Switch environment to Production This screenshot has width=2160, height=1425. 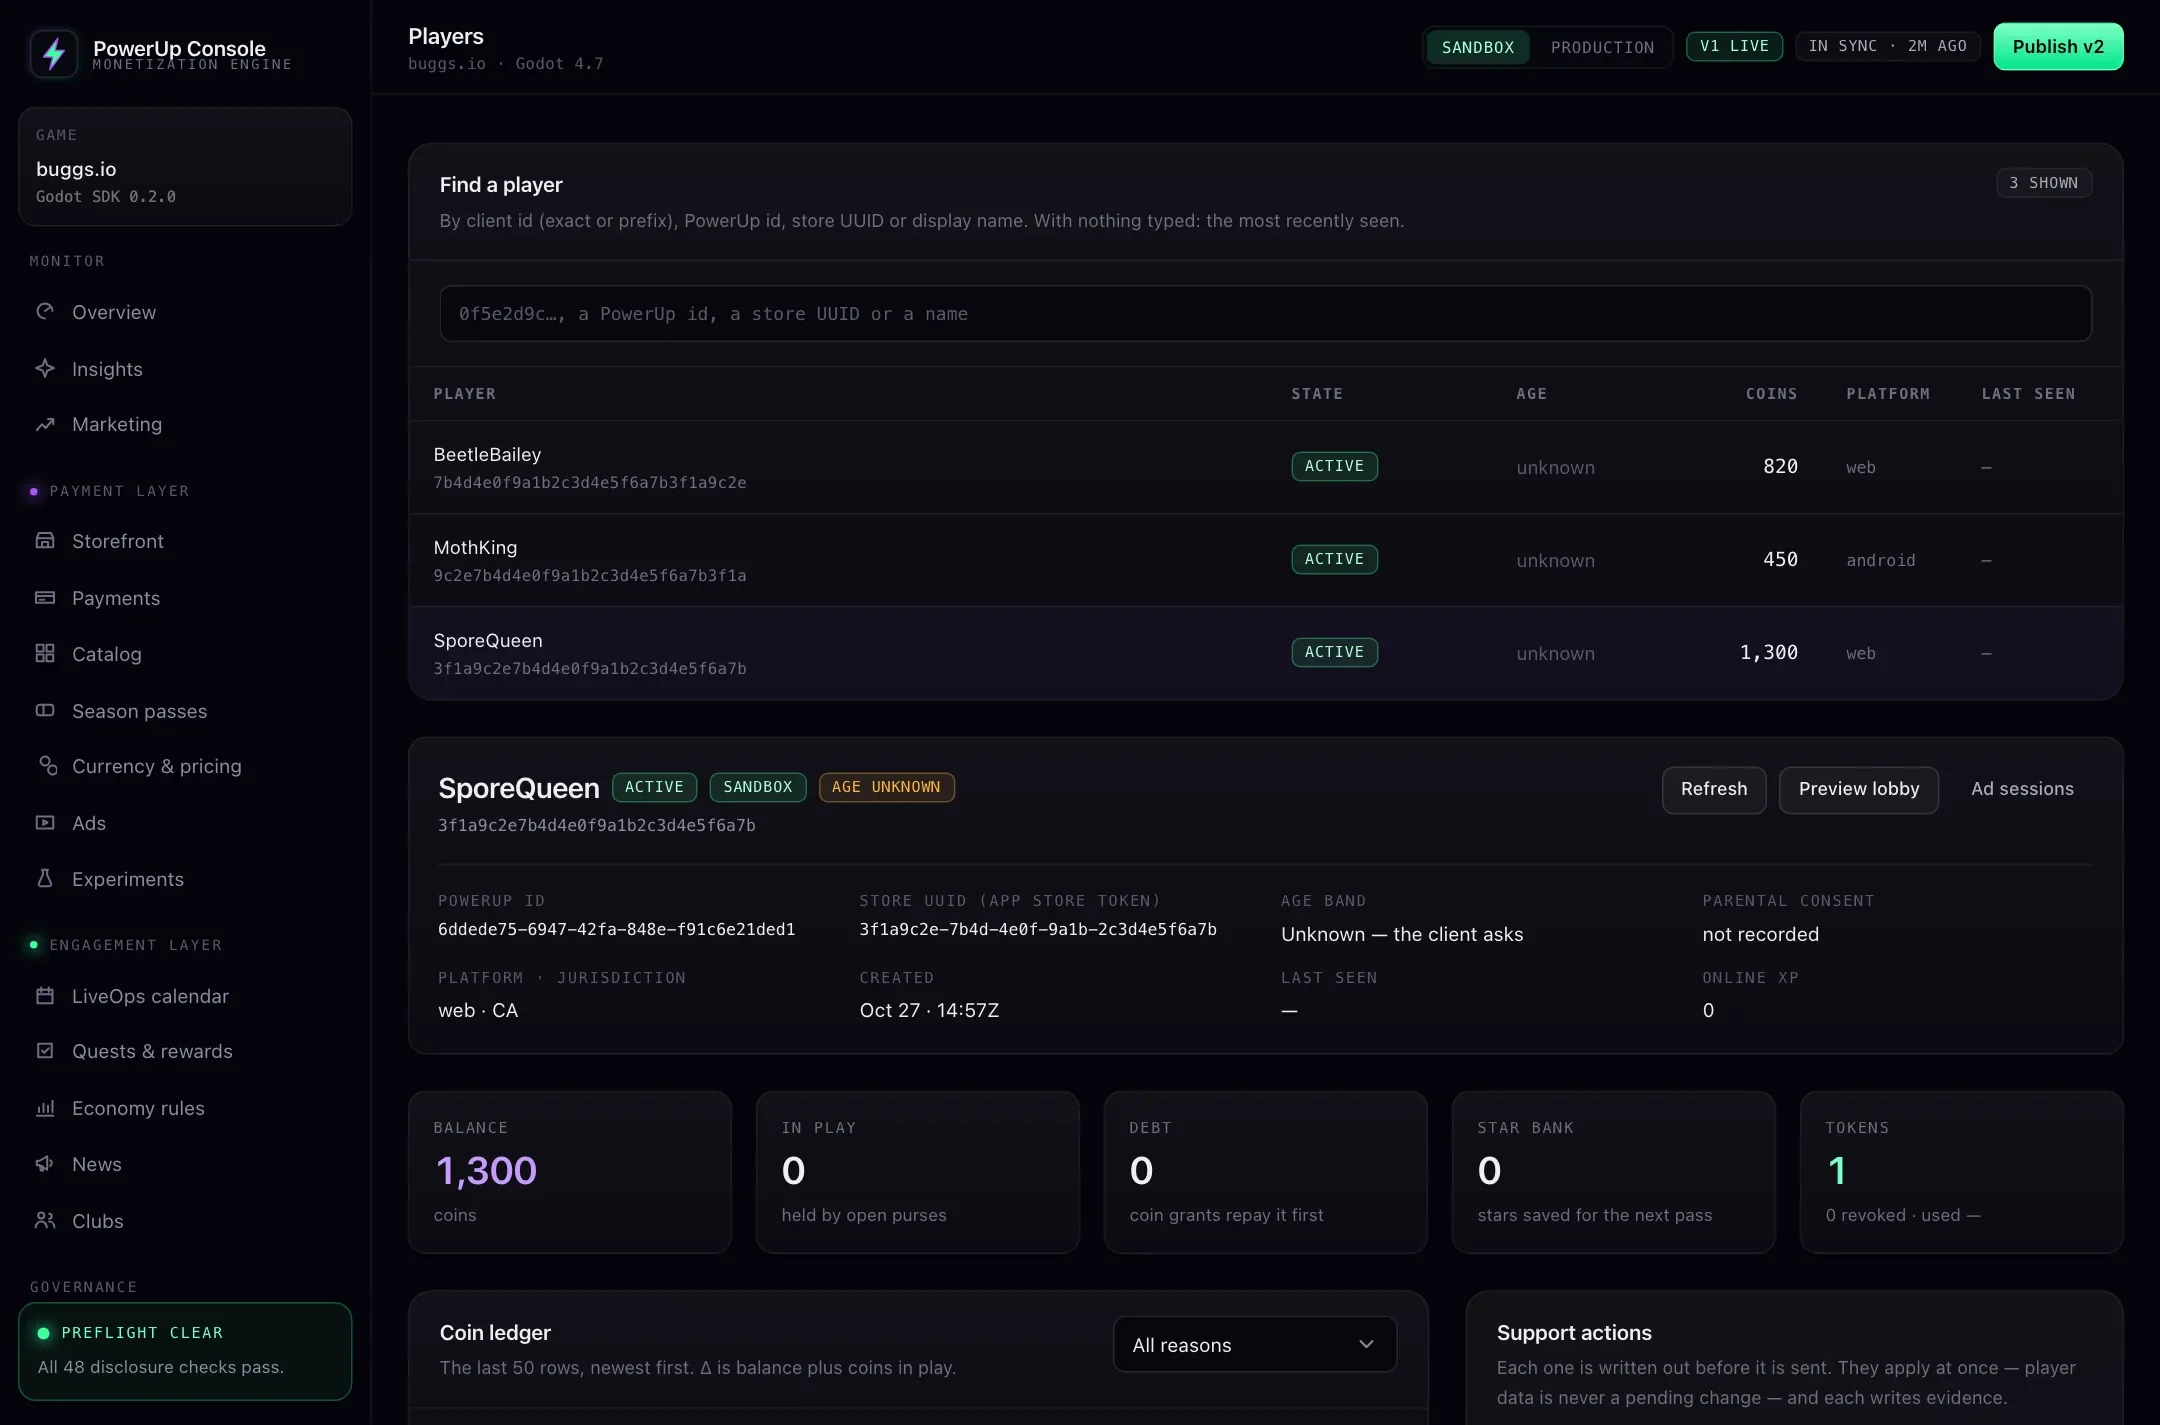(1602, 47)
